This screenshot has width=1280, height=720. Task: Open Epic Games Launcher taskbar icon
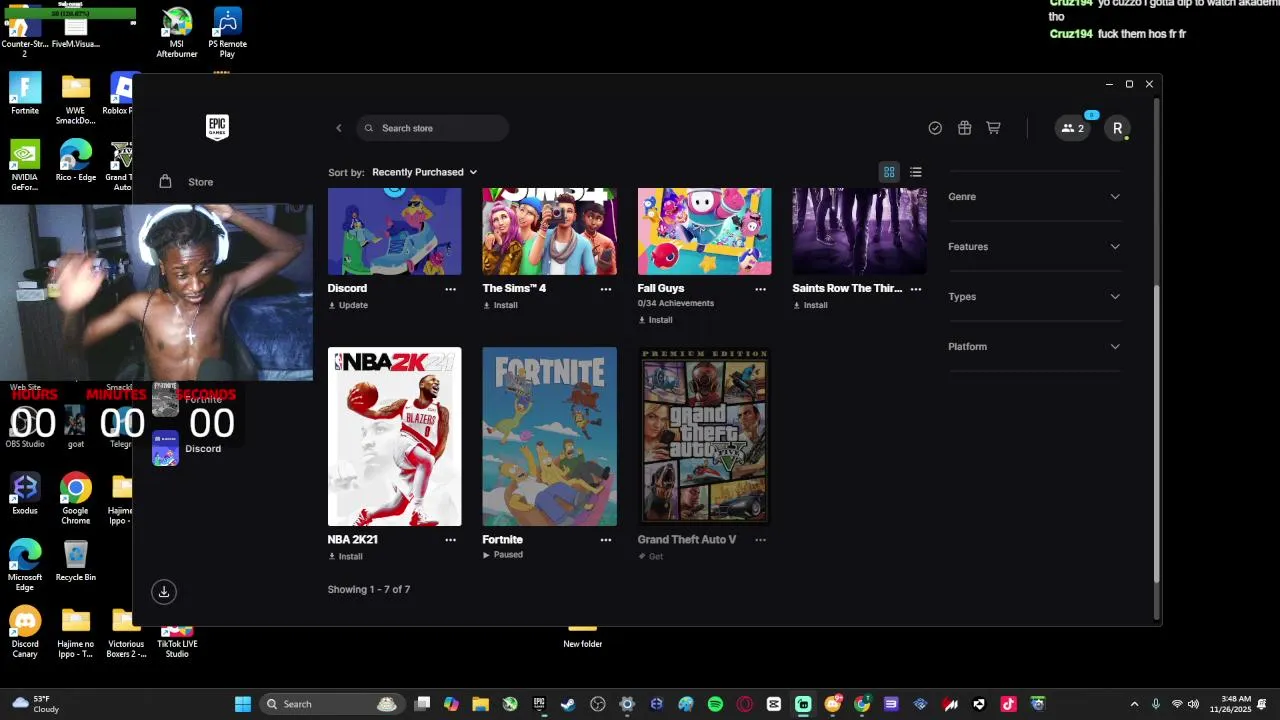coord(539,704)
